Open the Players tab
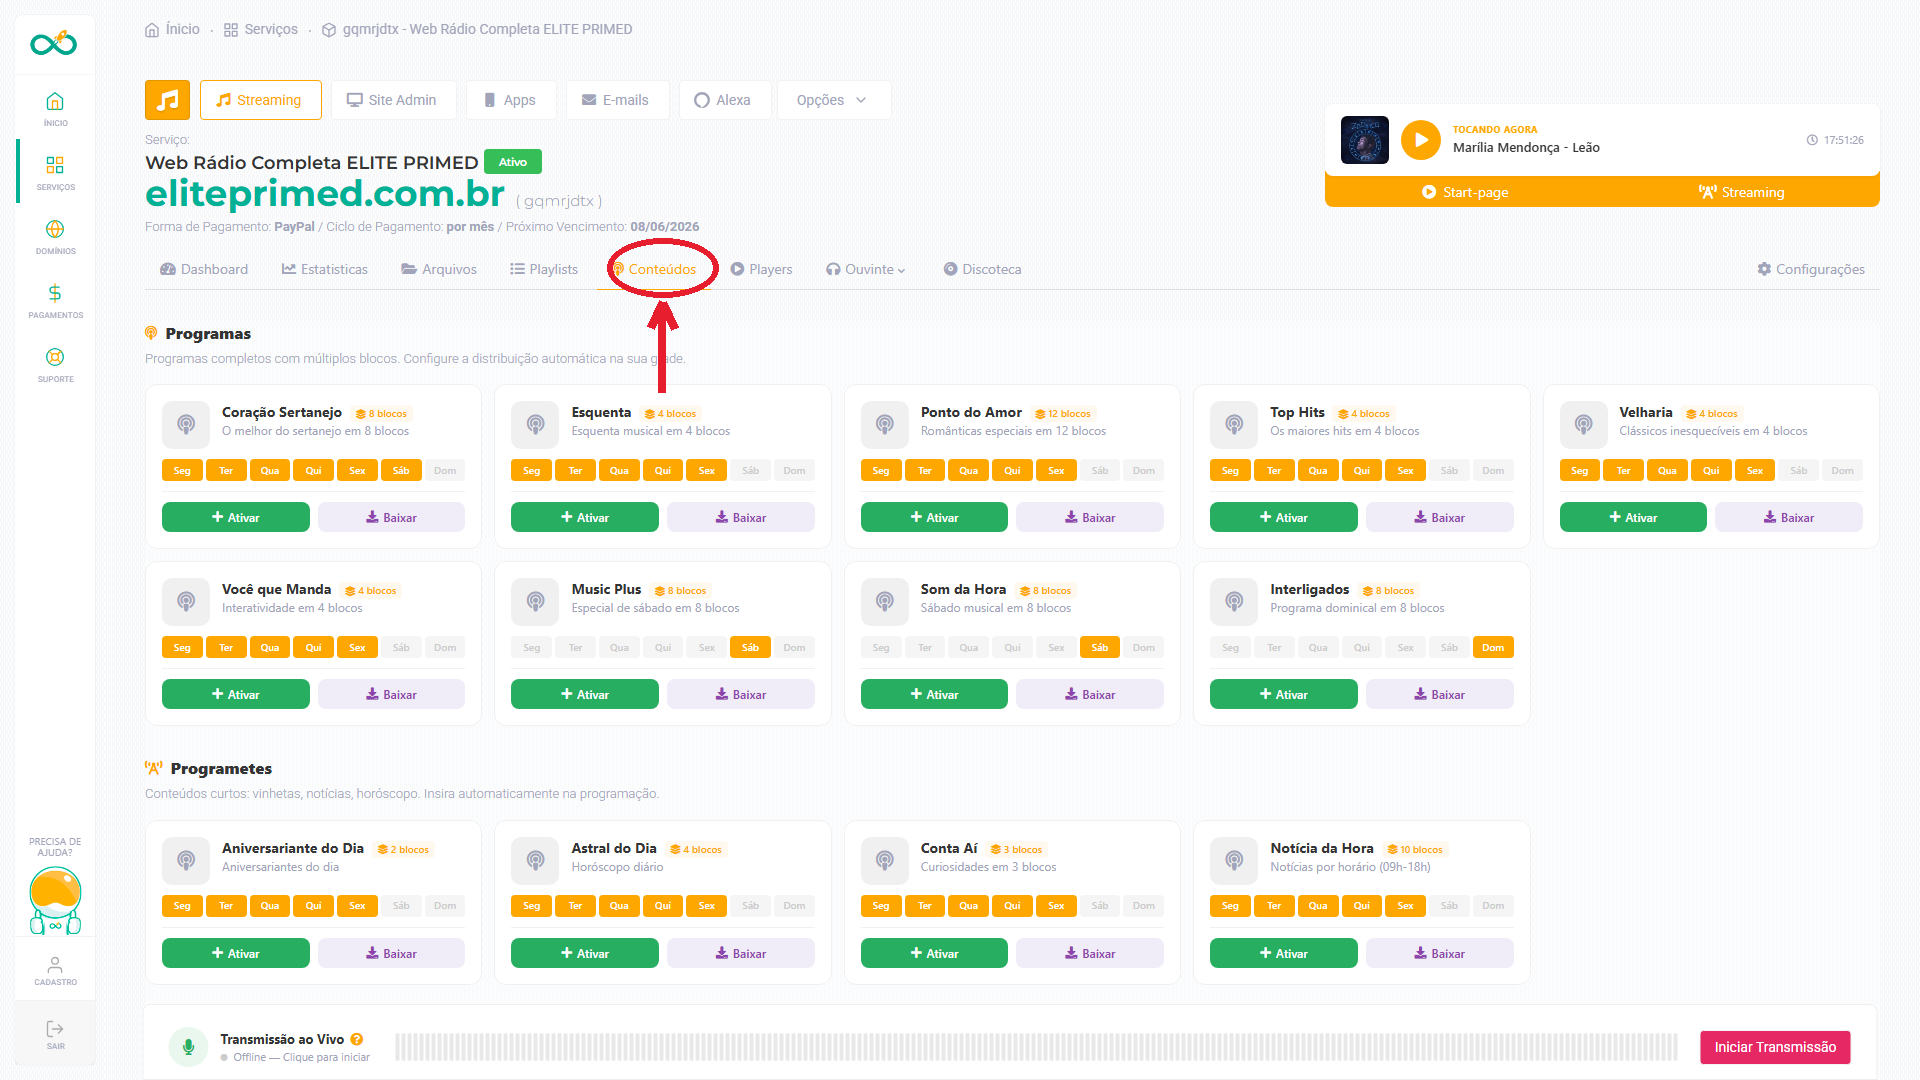1920x1080 pixels. click(x=761, y=269)
